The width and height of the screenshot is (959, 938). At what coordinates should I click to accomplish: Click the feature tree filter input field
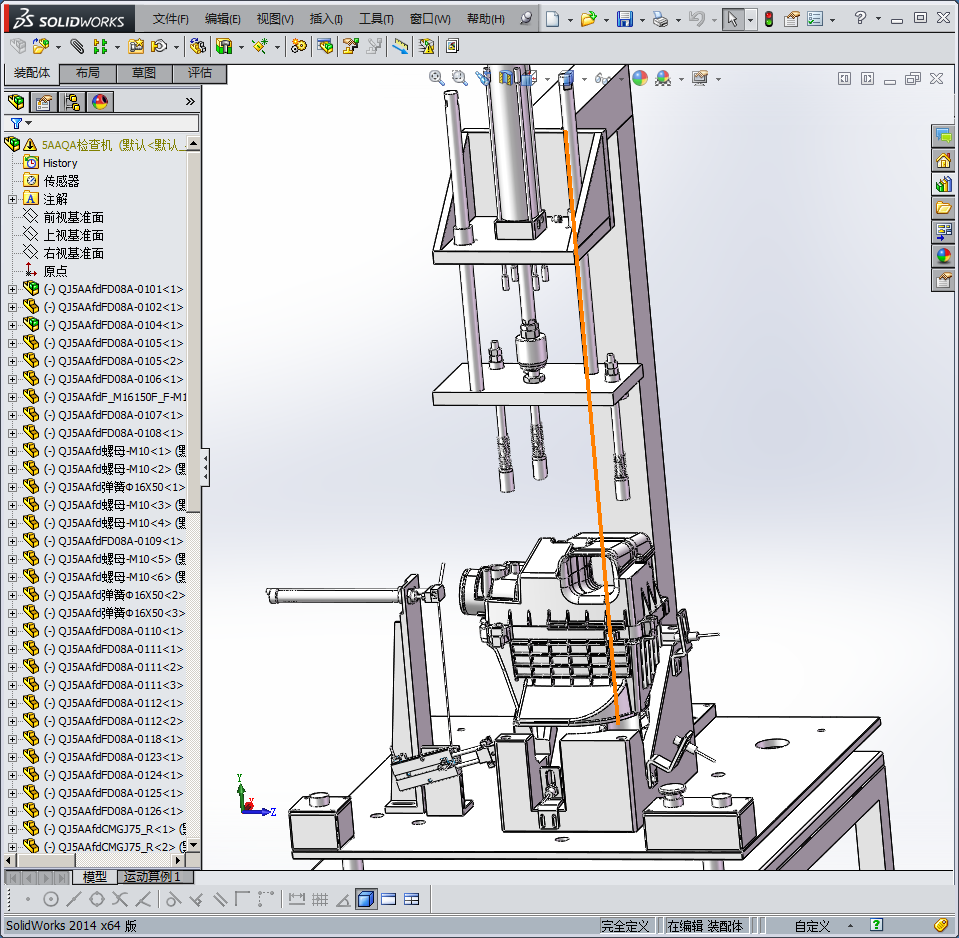tap(115, 123)
